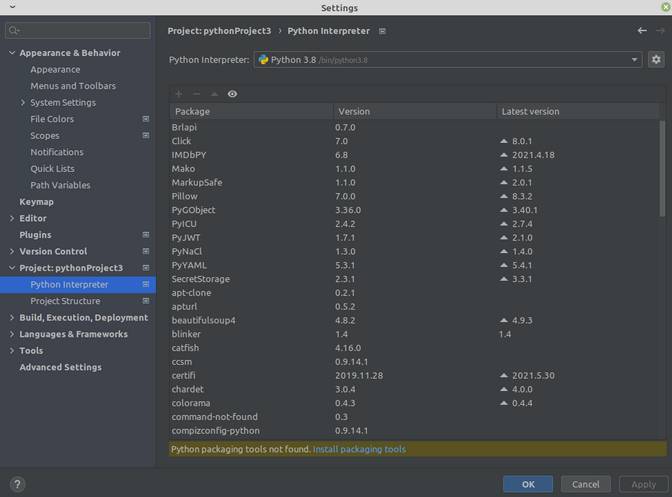Click the help question mark button
Screen dimensions: 672x497
(17, 484)
